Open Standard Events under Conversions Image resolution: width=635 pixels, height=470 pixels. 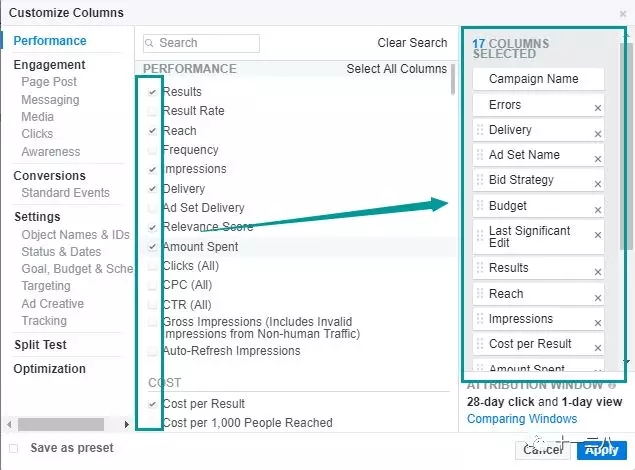pyautogui.click(x=65, y=193)
